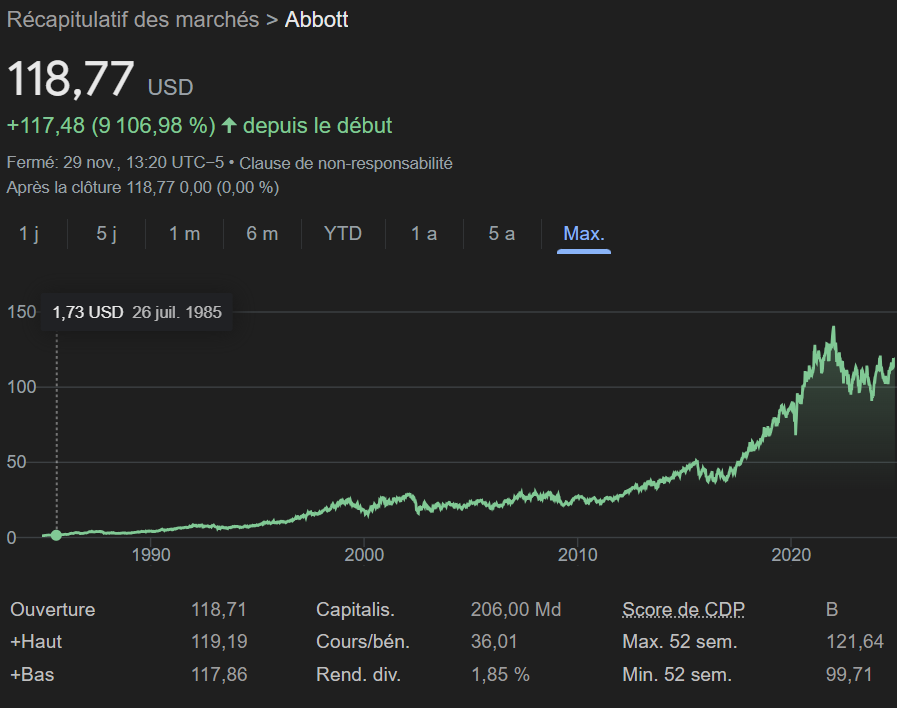This screenshot has width=897, height=708.
Task: Select the 1 j time range tab
Action: 29,233
